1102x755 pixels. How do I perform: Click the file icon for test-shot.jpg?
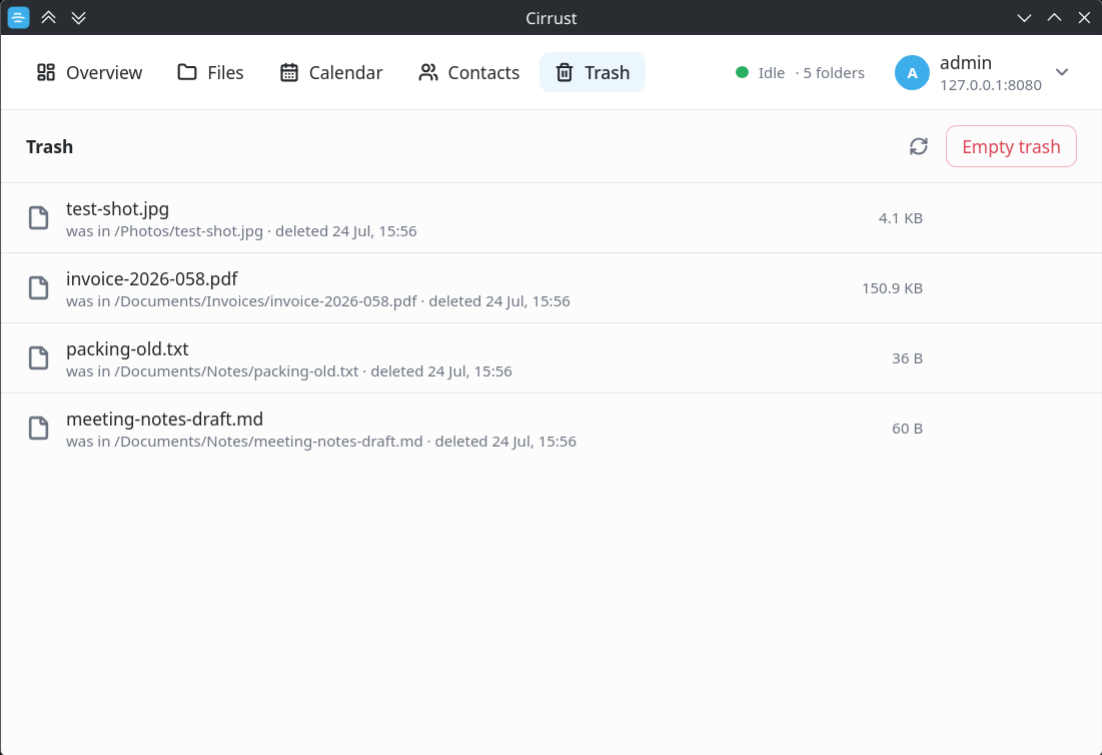pos(39,218)
